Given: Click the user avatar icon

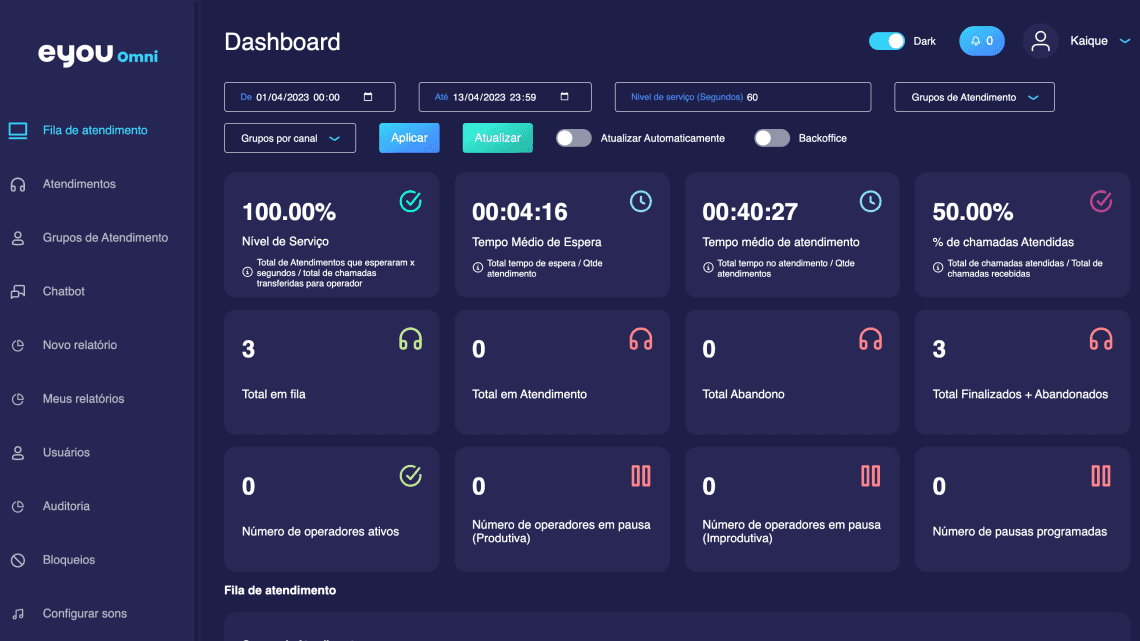Looking at the screenshot, I should point(1040,41).
